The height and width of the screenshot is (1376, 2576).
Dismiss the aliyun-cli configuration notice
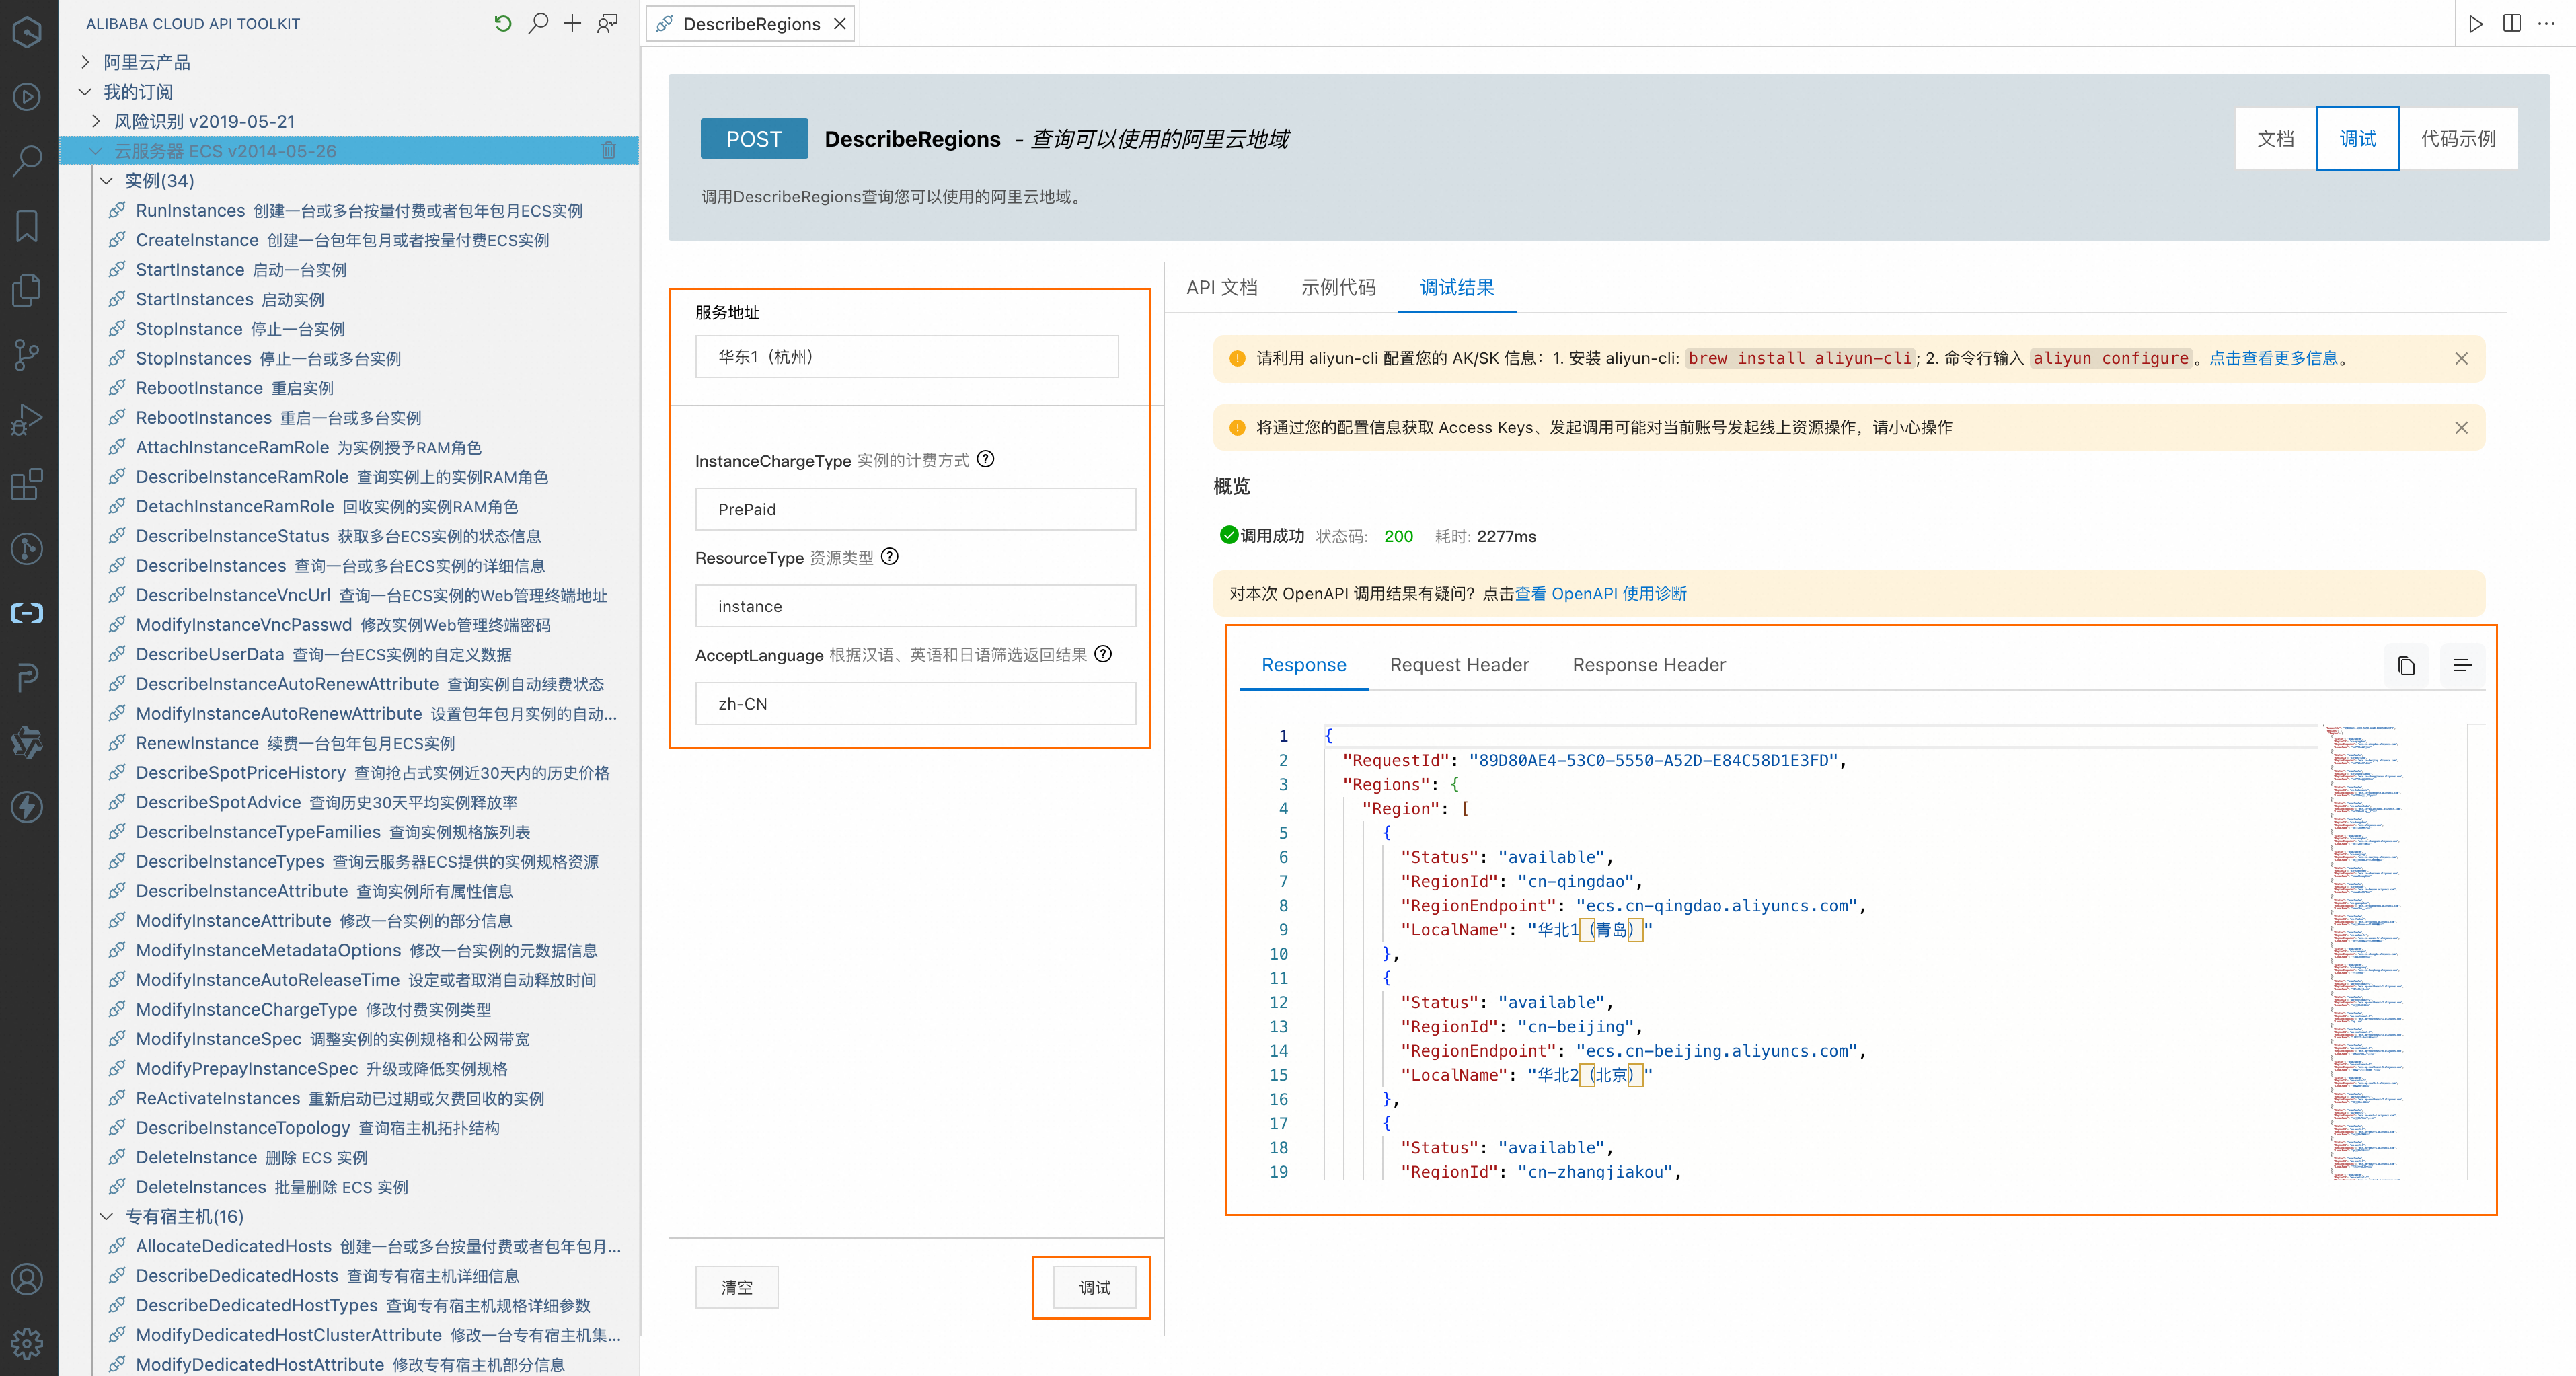(2461, 358)
